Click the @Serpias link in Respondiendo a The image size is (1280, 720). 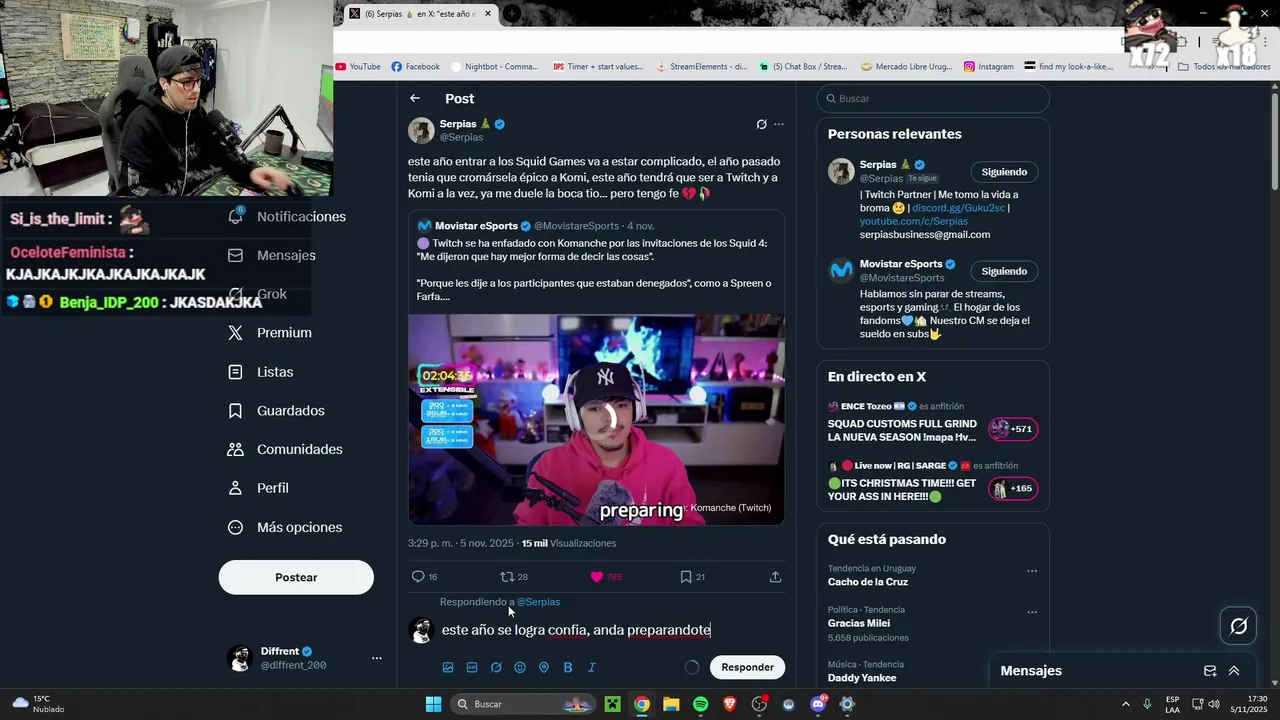point(538,602)
